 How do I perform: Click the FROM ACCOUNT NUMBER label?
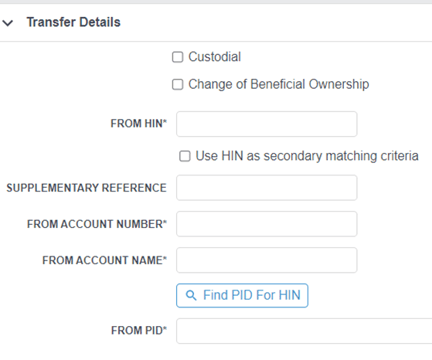pyautogui.click(x=97, y=224)
